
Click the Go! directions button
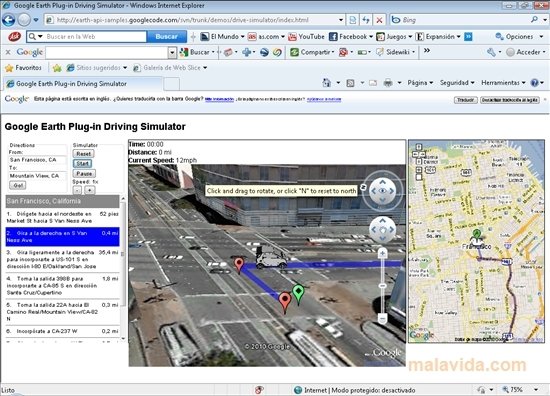tap(18, 185)
